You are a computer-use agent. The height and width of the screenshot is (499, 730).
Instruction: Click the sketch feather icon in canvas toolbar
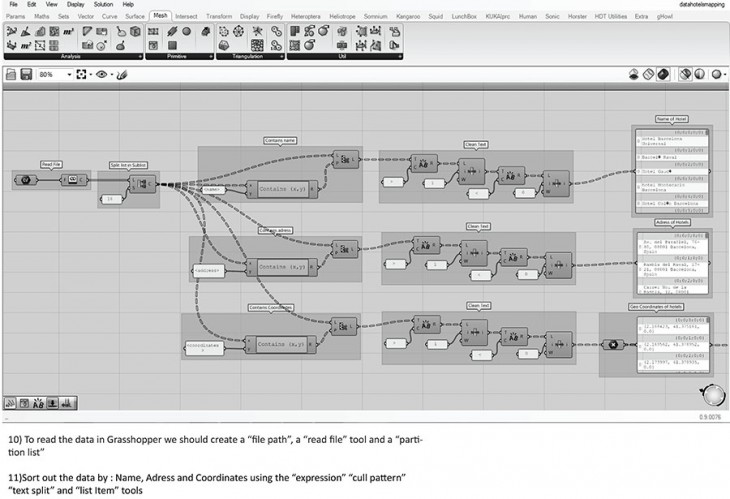pos(122,75)
